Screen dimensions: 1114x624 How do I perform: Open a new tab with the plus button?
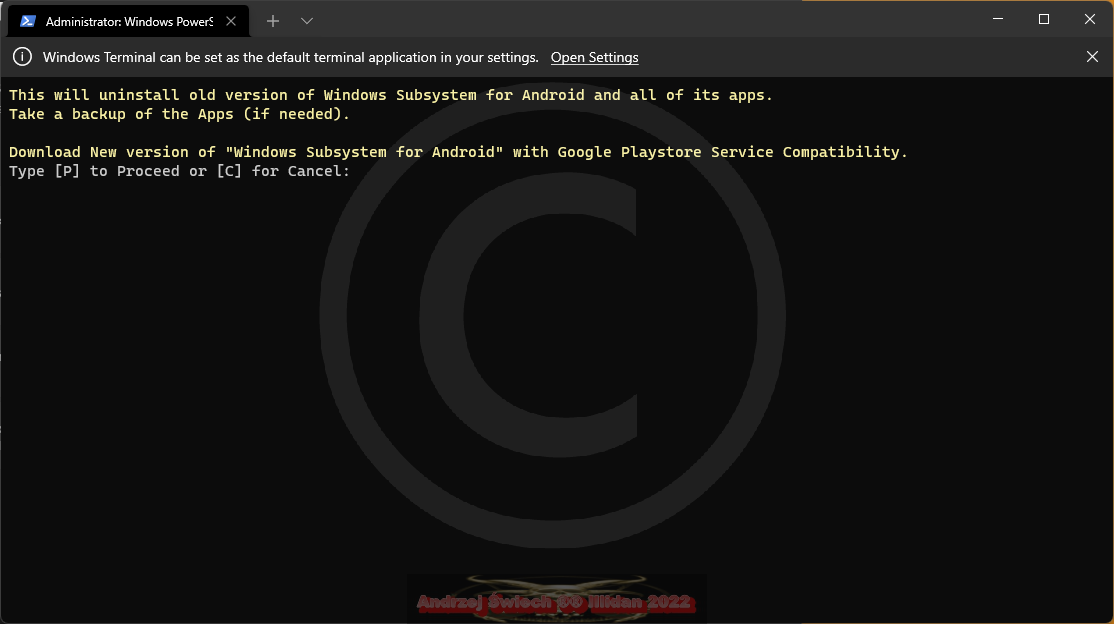[x=273, y=21]
